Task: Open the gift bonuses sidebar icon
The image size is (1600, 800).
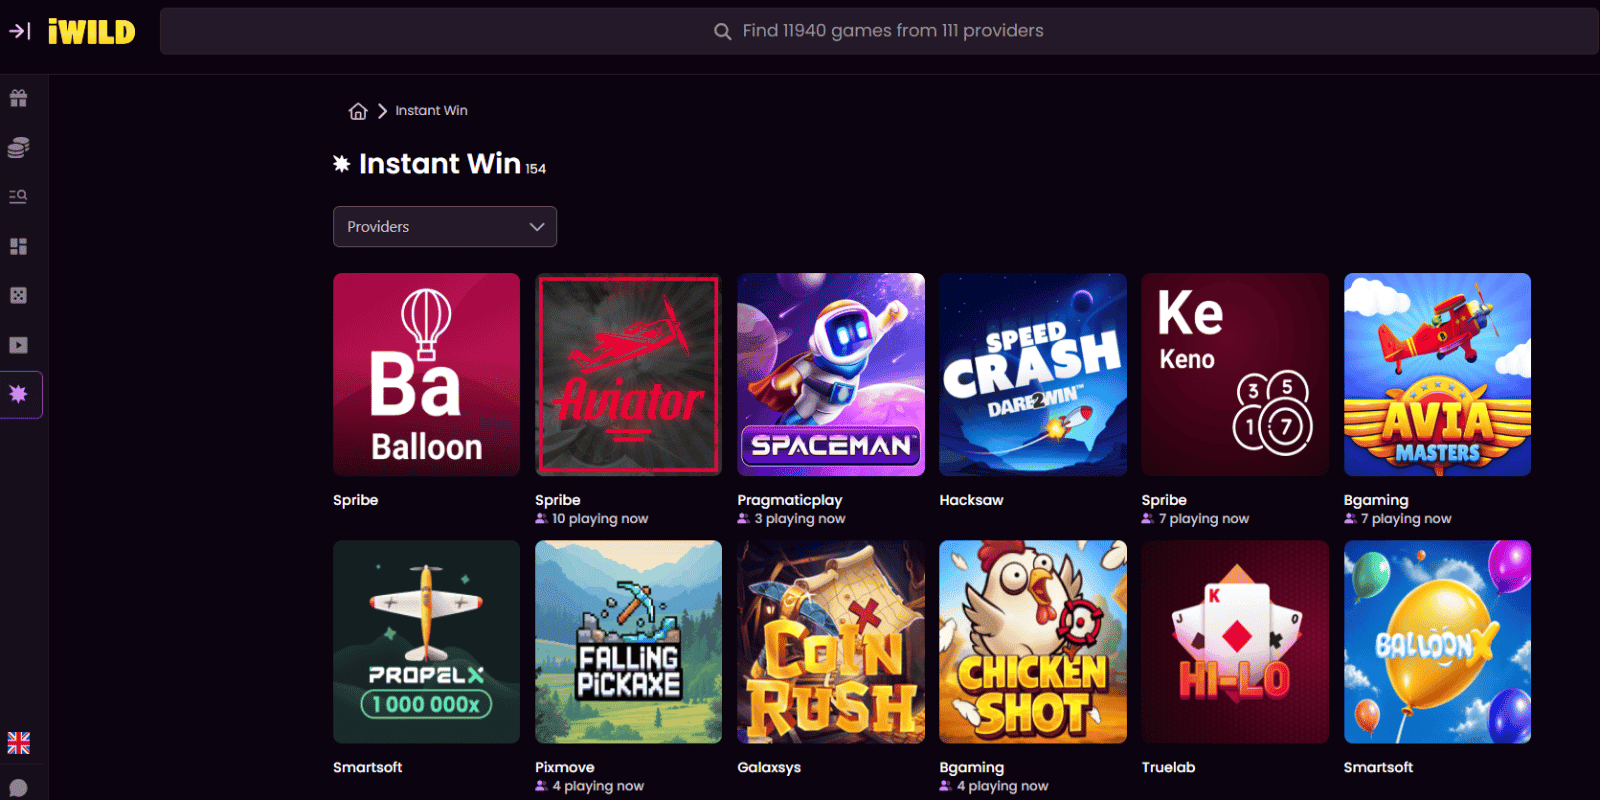Action: coord(18,98)
